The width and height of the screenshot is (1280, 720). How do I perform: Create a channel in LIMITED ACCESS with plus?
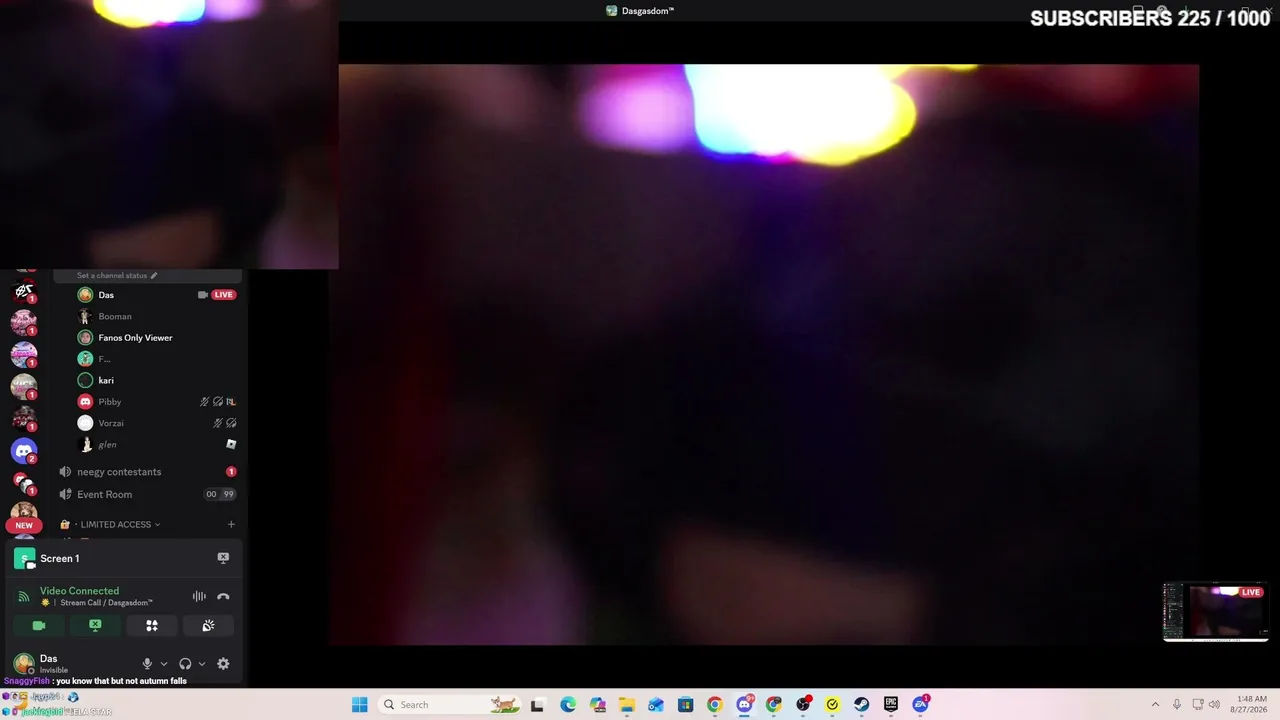click(x=231, y=524)
